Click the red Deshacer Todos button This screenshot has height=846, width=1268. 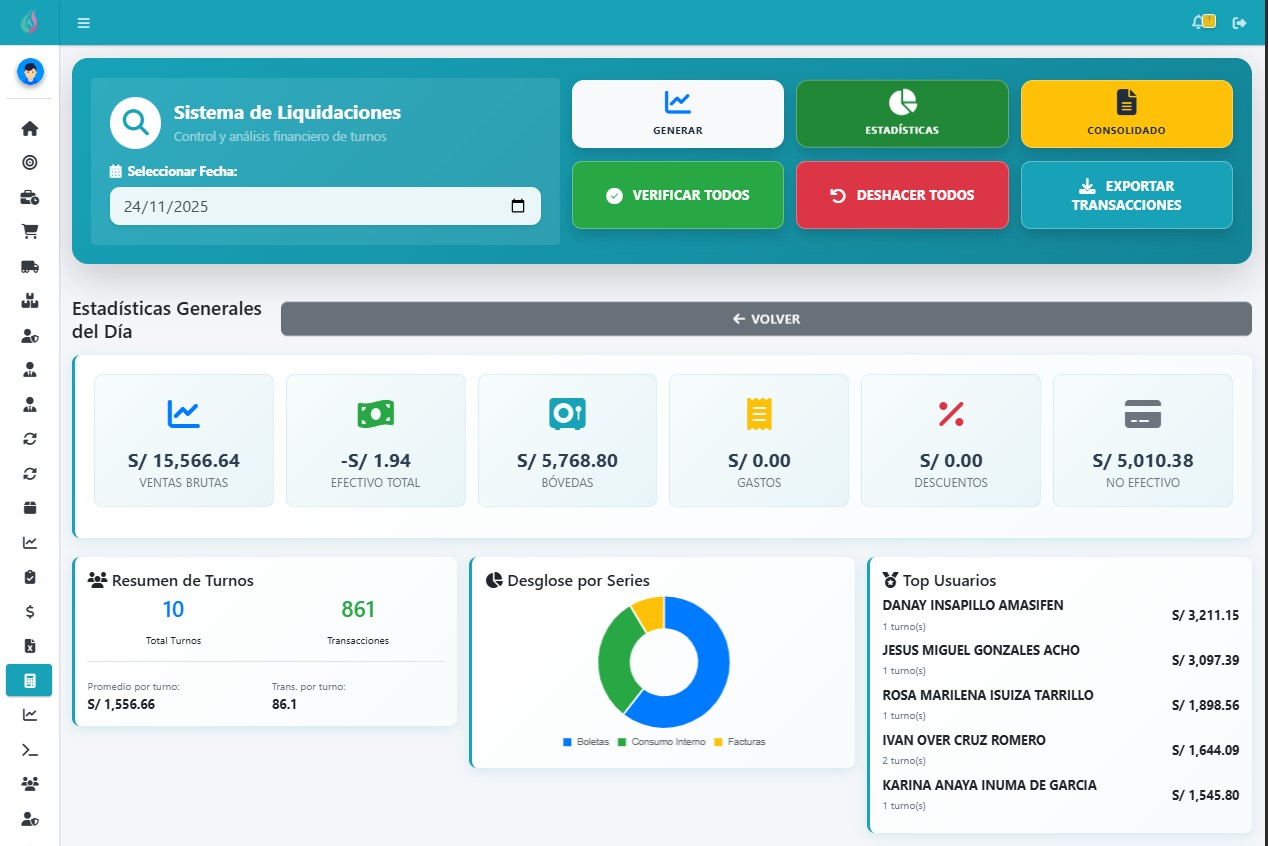(x=902, y=195)
